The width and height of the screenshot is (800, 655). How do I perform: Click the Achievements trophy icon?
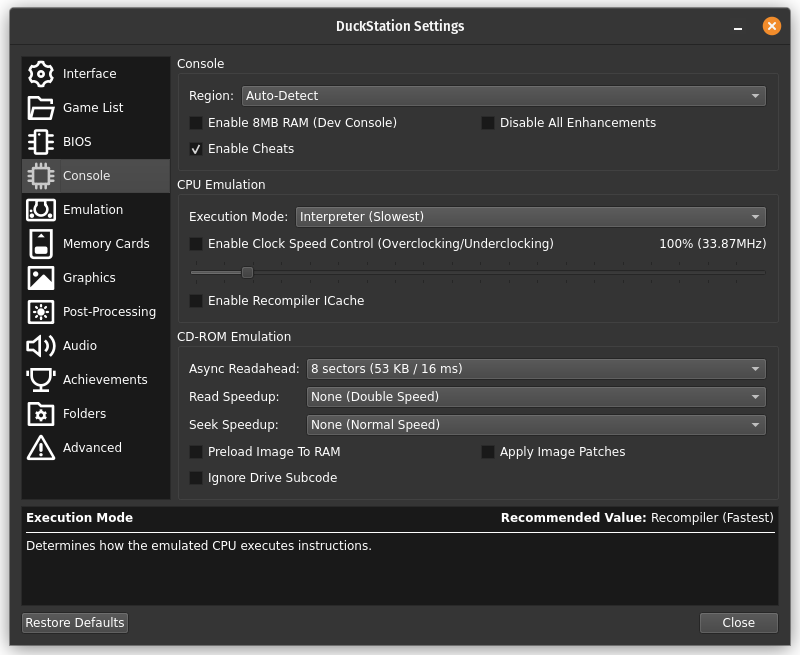tap(41, 380)
